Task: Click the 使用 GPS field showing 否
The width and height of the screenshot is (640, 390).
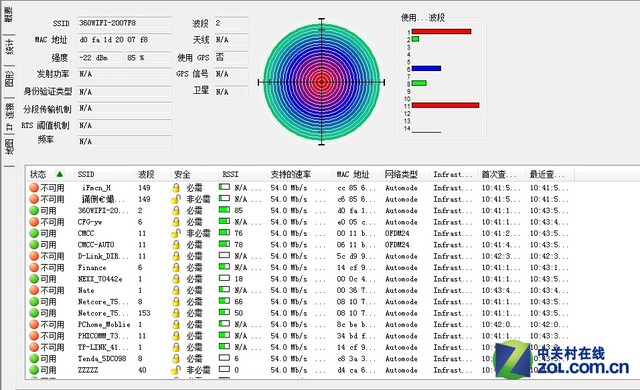Action: (x=231, y=57)
